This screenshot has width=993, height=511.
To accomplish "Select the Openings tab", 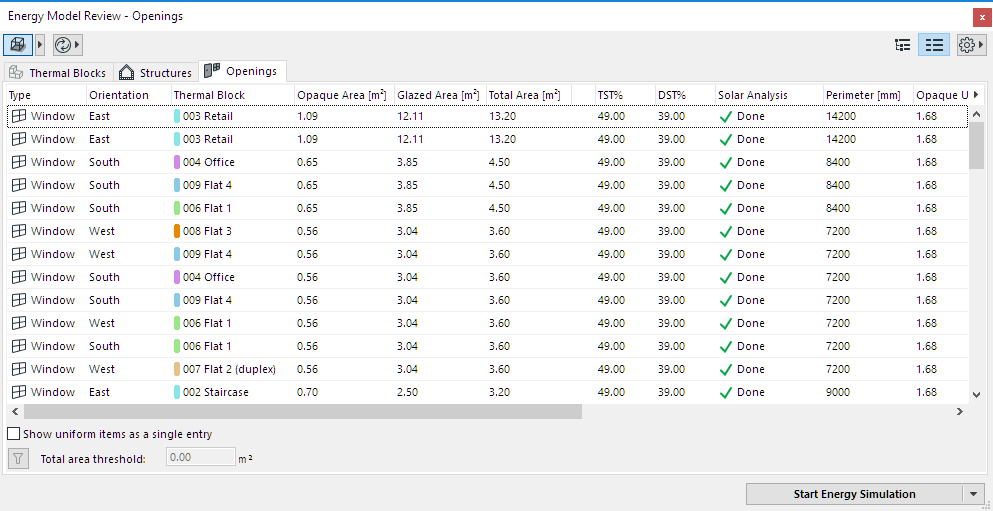I will [x=242, y=71].
